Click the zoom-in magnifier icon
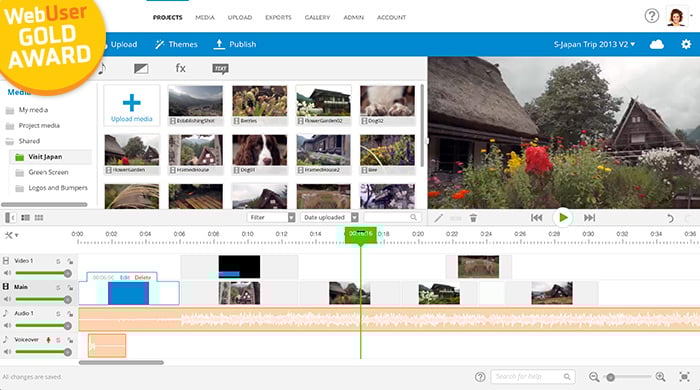This screenshot has height=390, width=700. pyautogui.click(x=661, y=377)
